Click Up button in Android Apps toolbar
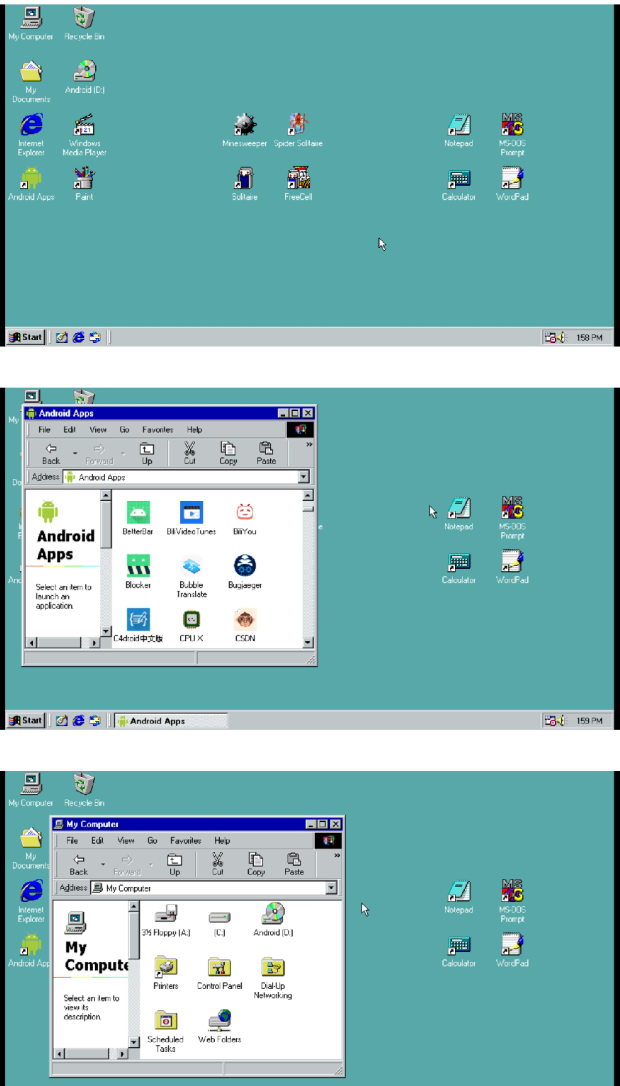This screenshot has height=1086, width=620. [147, 453]
